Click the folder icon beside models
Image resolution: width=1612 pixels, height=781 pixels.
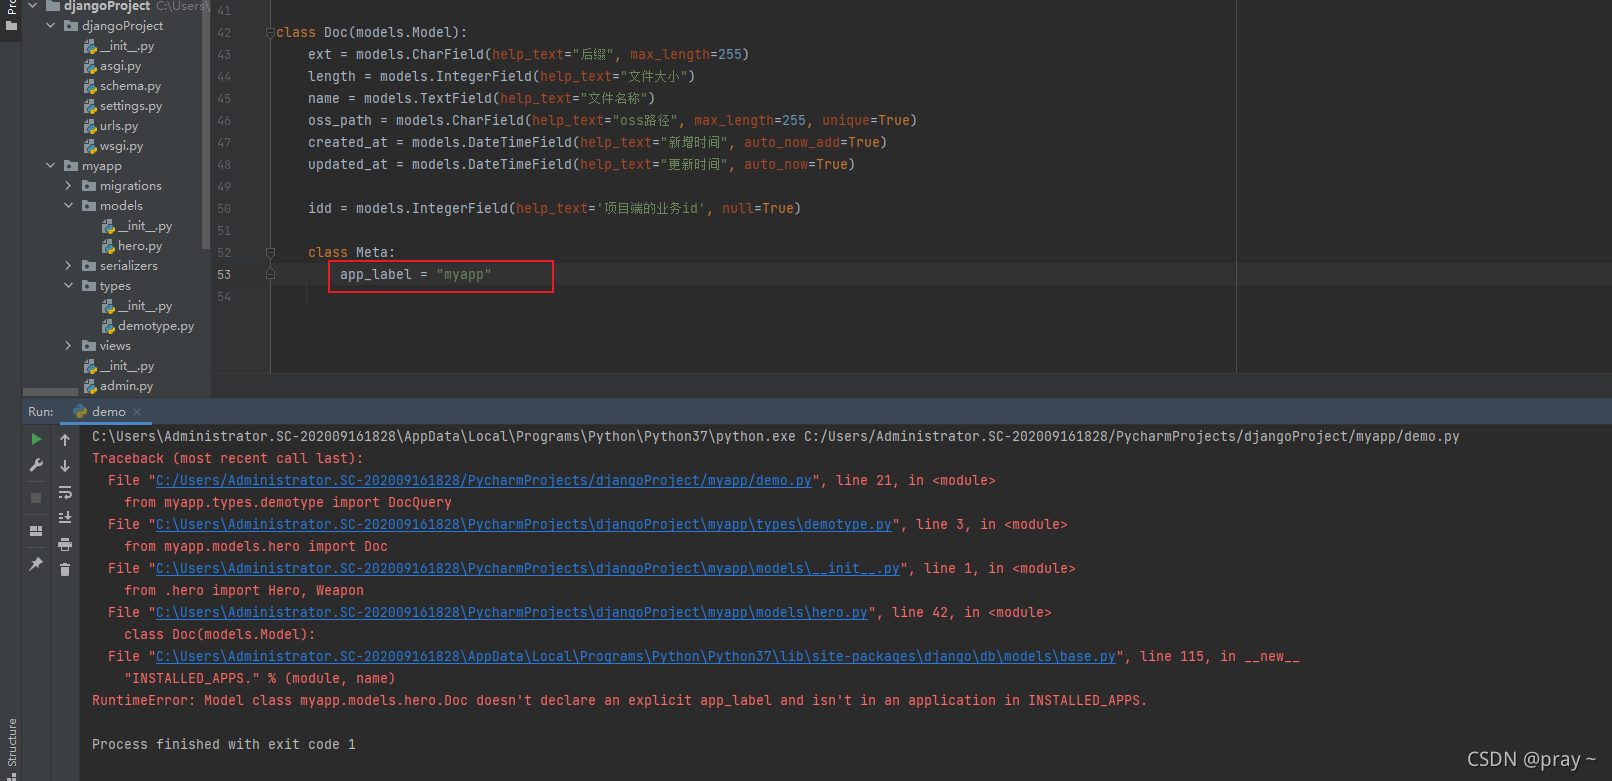coord(89,206)
